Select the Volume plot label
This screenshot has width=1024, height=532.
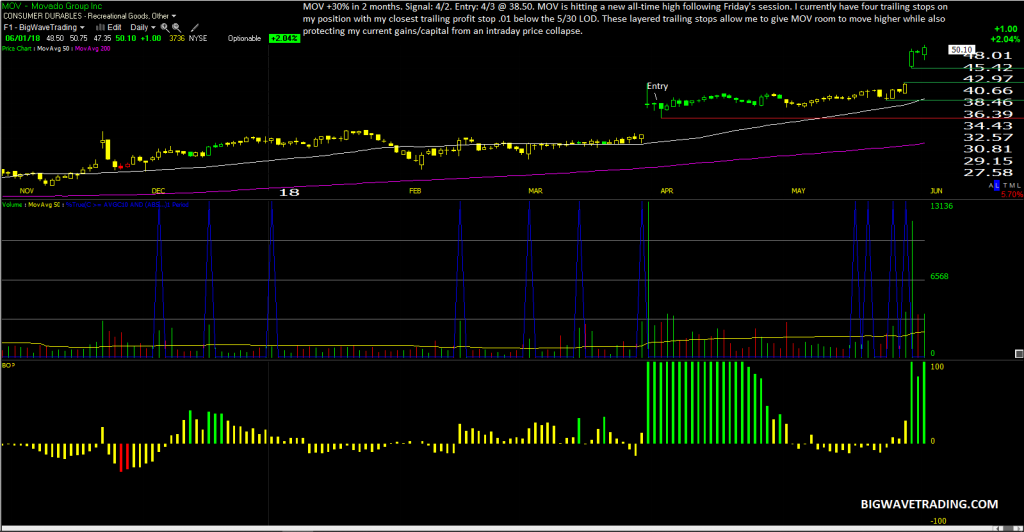pyautogui.click(x=12, y=205)
